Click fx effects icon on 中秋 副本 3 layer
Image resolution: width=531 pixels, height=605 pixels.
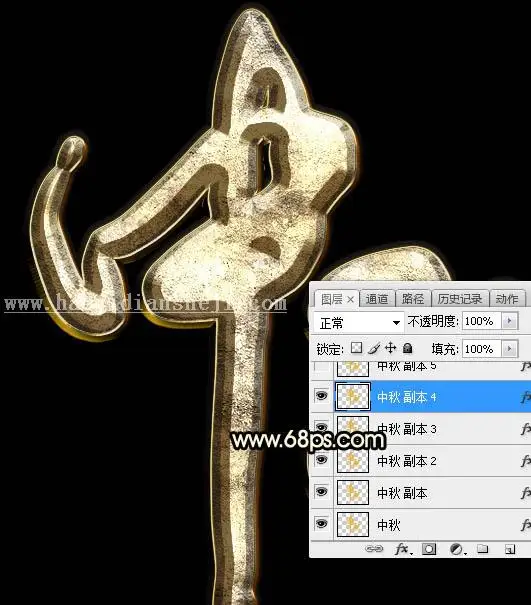click(x=526, y=429)
